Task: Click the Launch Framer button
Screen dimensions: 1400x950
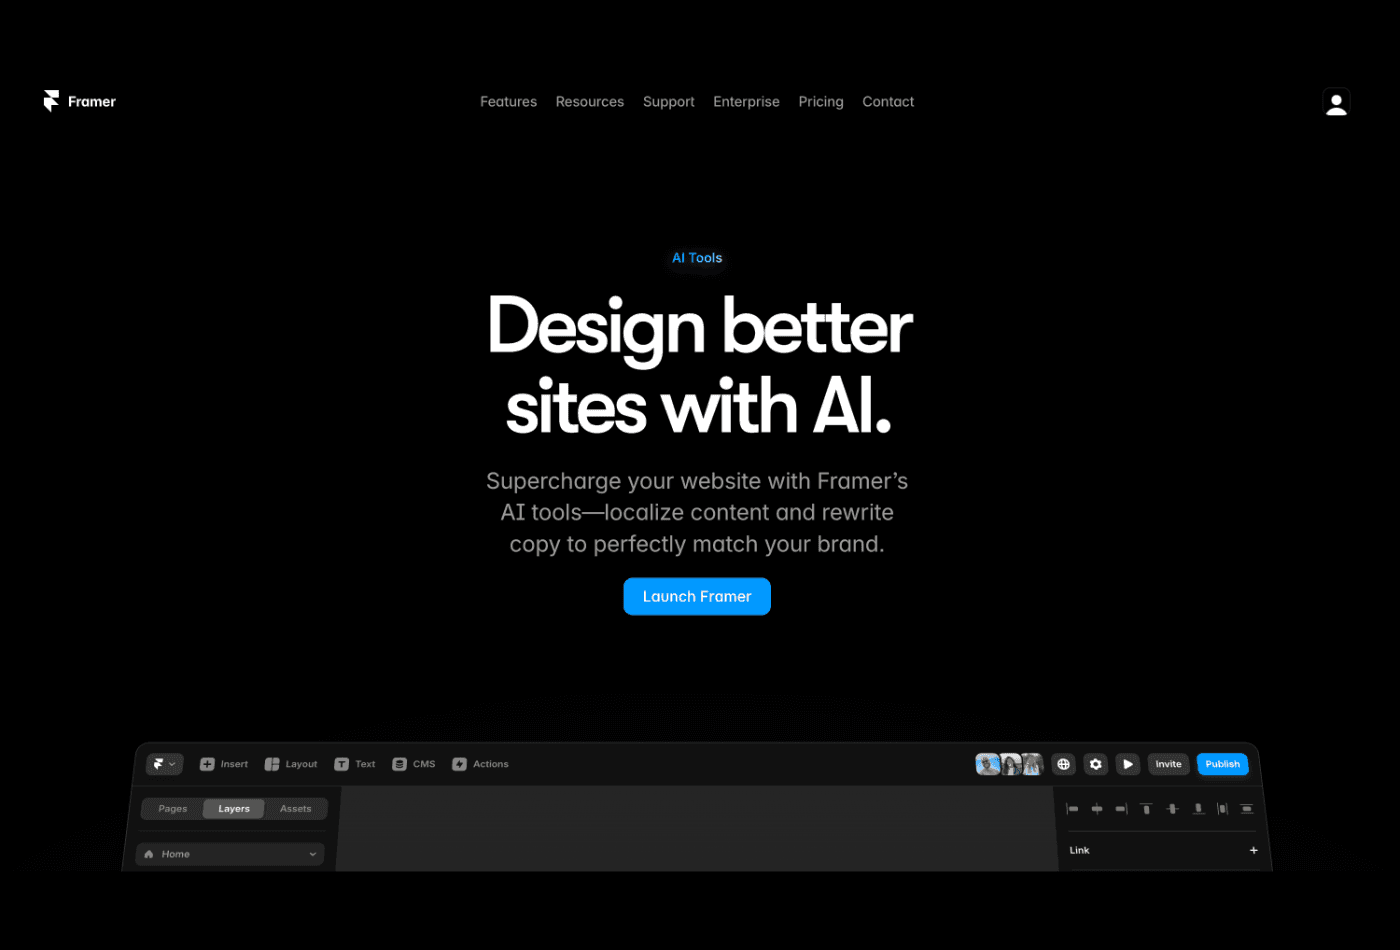Action: (697, 596)
